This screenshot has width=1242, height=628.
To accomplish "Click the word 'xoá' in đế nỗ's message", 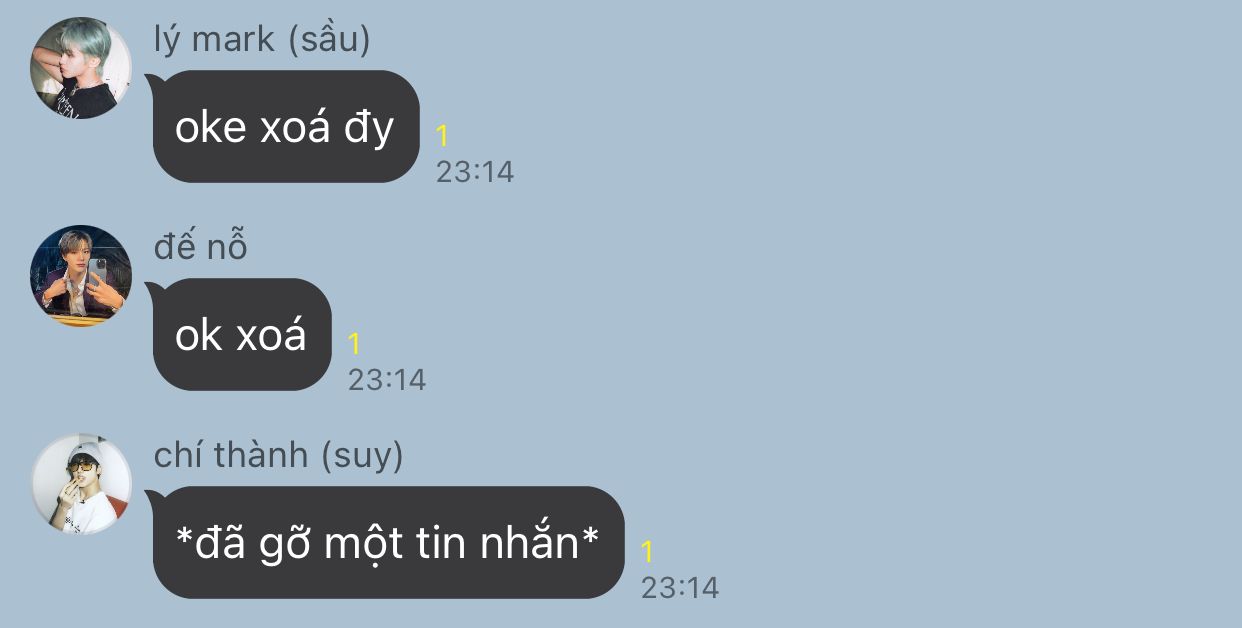I will tap(272, 335).
